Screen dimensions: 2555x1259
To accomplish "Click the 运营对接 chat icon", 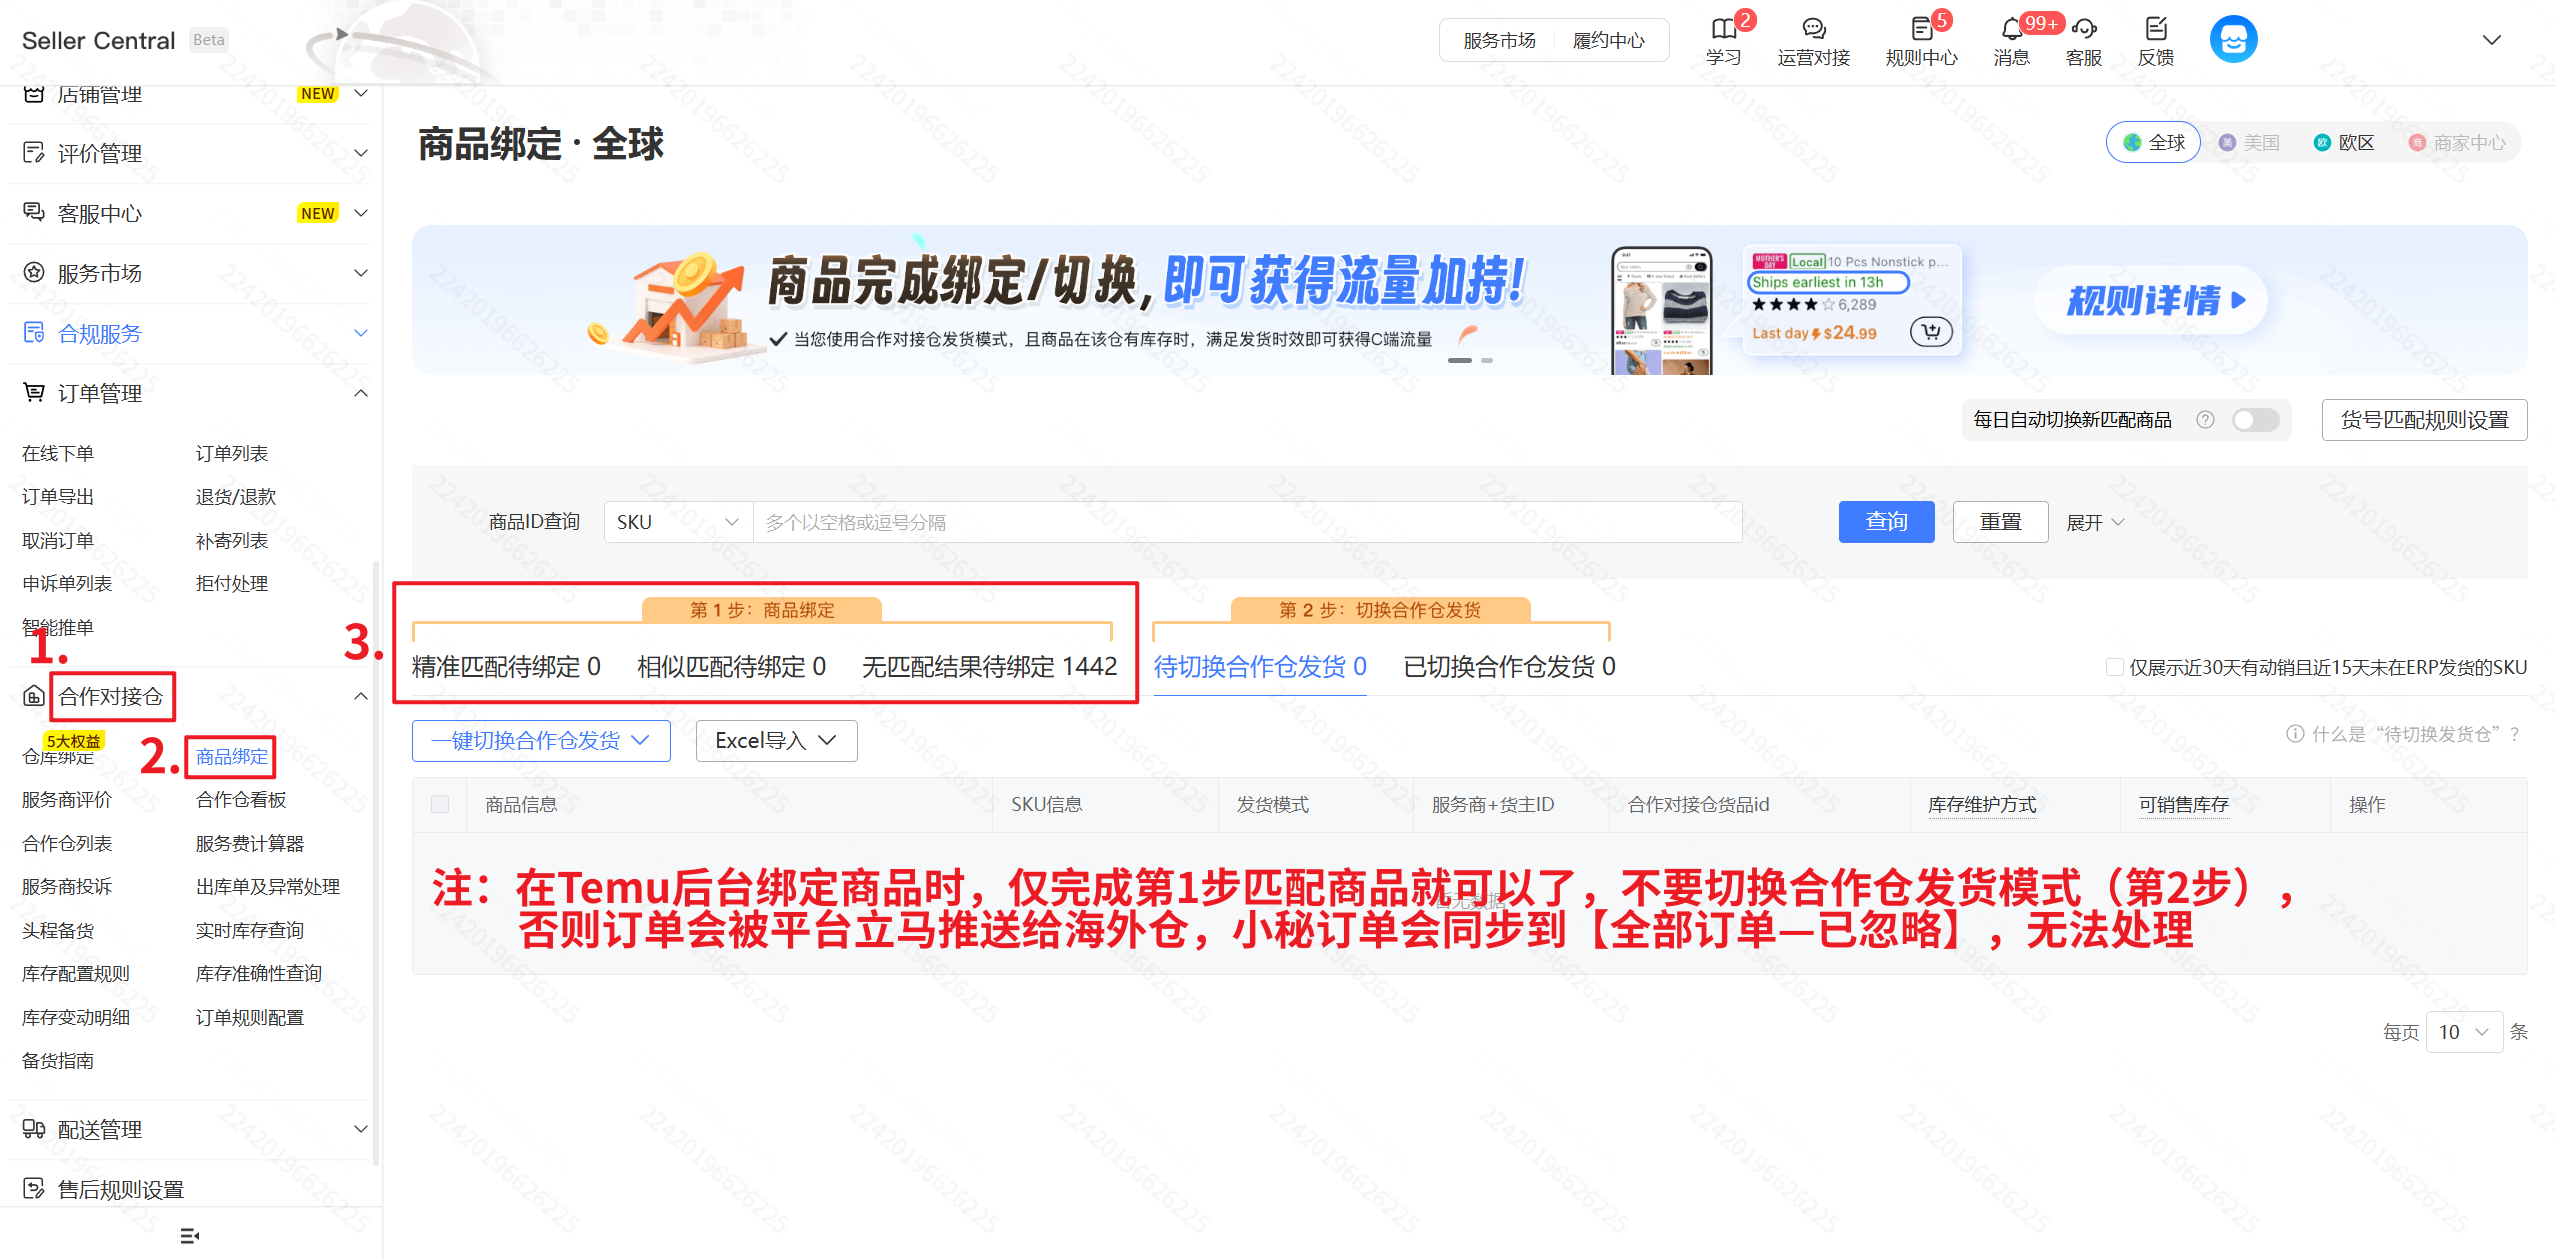I will coord(1813,29).
